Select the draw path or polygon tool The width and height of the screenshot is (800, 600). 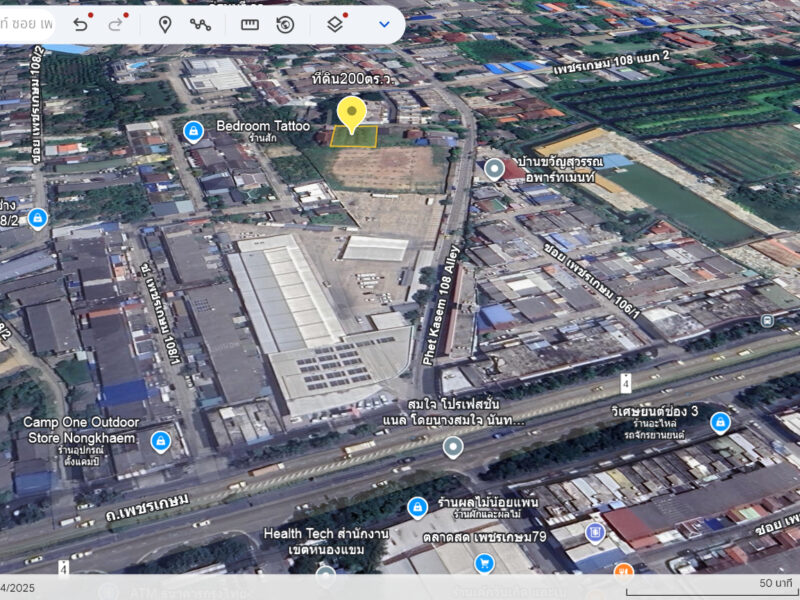pyautogui.click(x=200, y=24)
